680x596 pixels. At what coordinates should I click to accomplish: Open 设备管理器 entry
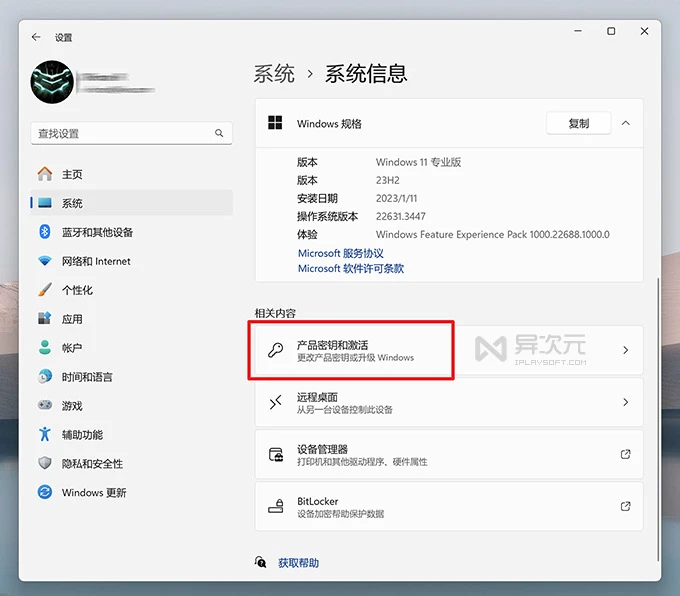click(449, 454)
